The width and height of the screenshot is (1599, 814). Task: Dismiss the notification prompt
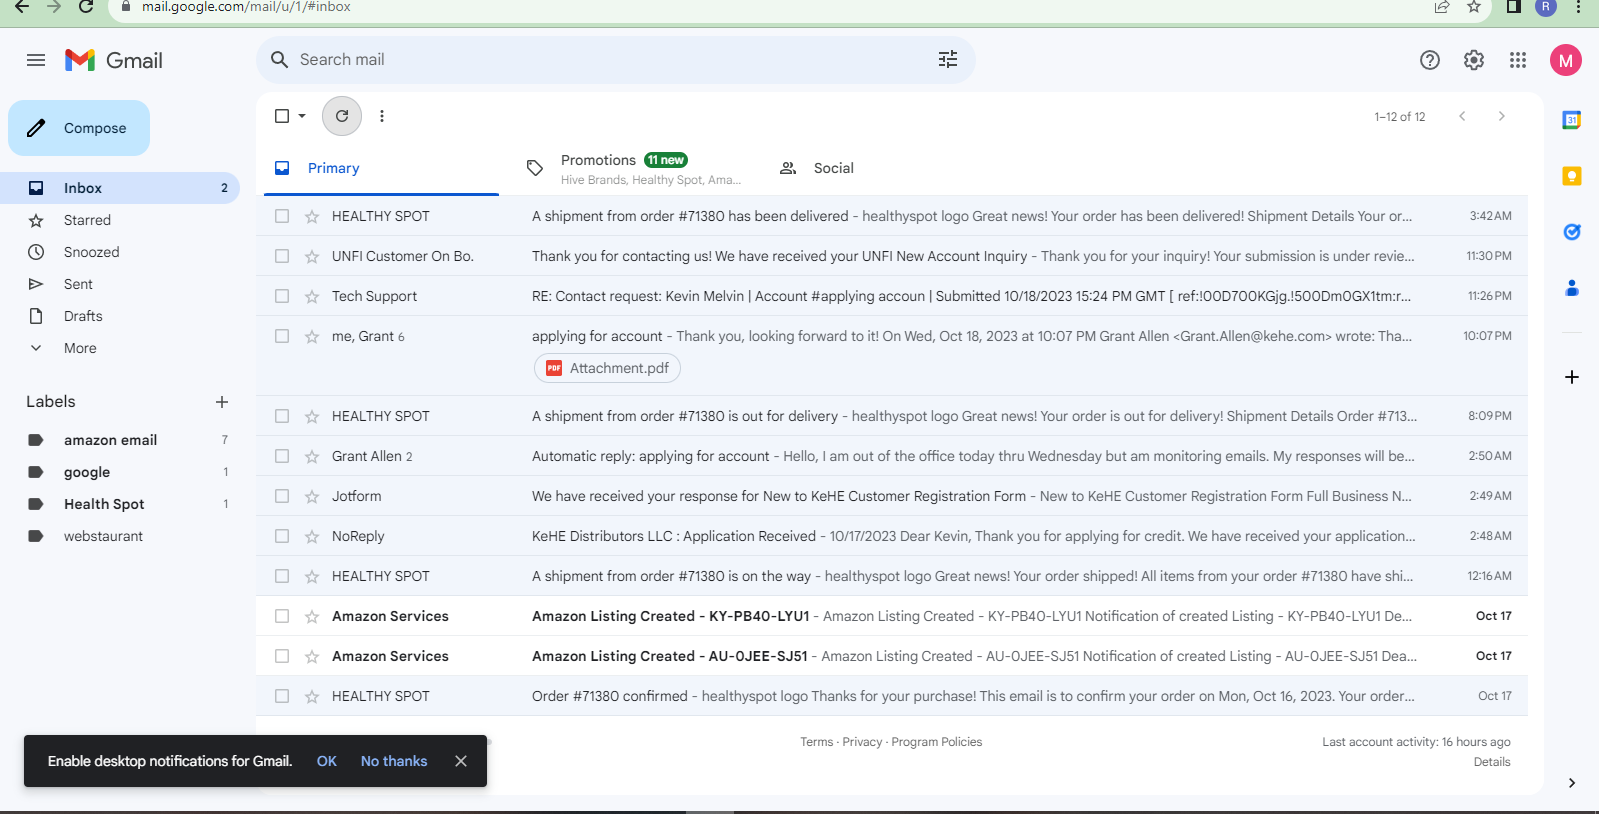[461, 761]
